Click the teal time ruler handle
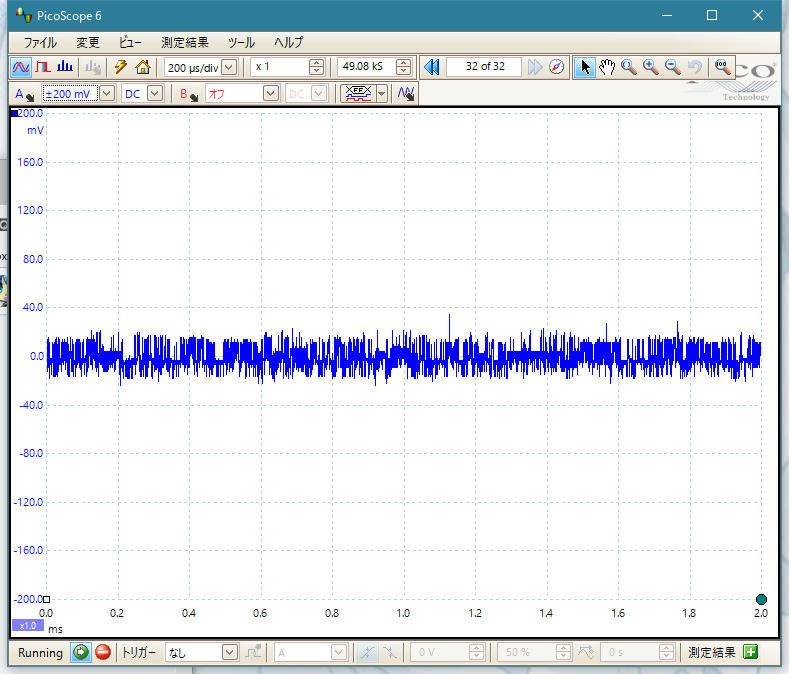The width and height of the screenshot is (789, 674). tap(761, 600)
